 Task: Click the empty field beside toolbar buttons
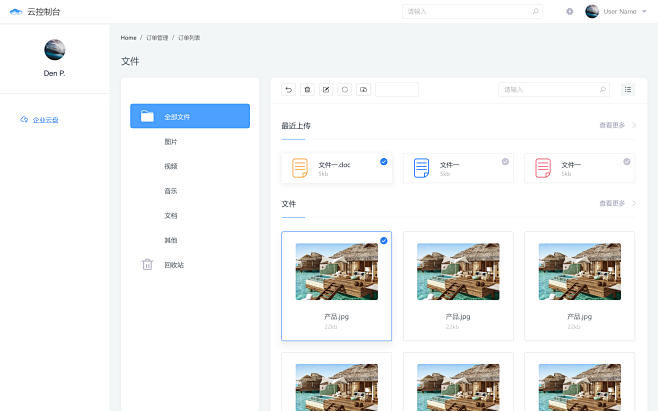point(397,89)
